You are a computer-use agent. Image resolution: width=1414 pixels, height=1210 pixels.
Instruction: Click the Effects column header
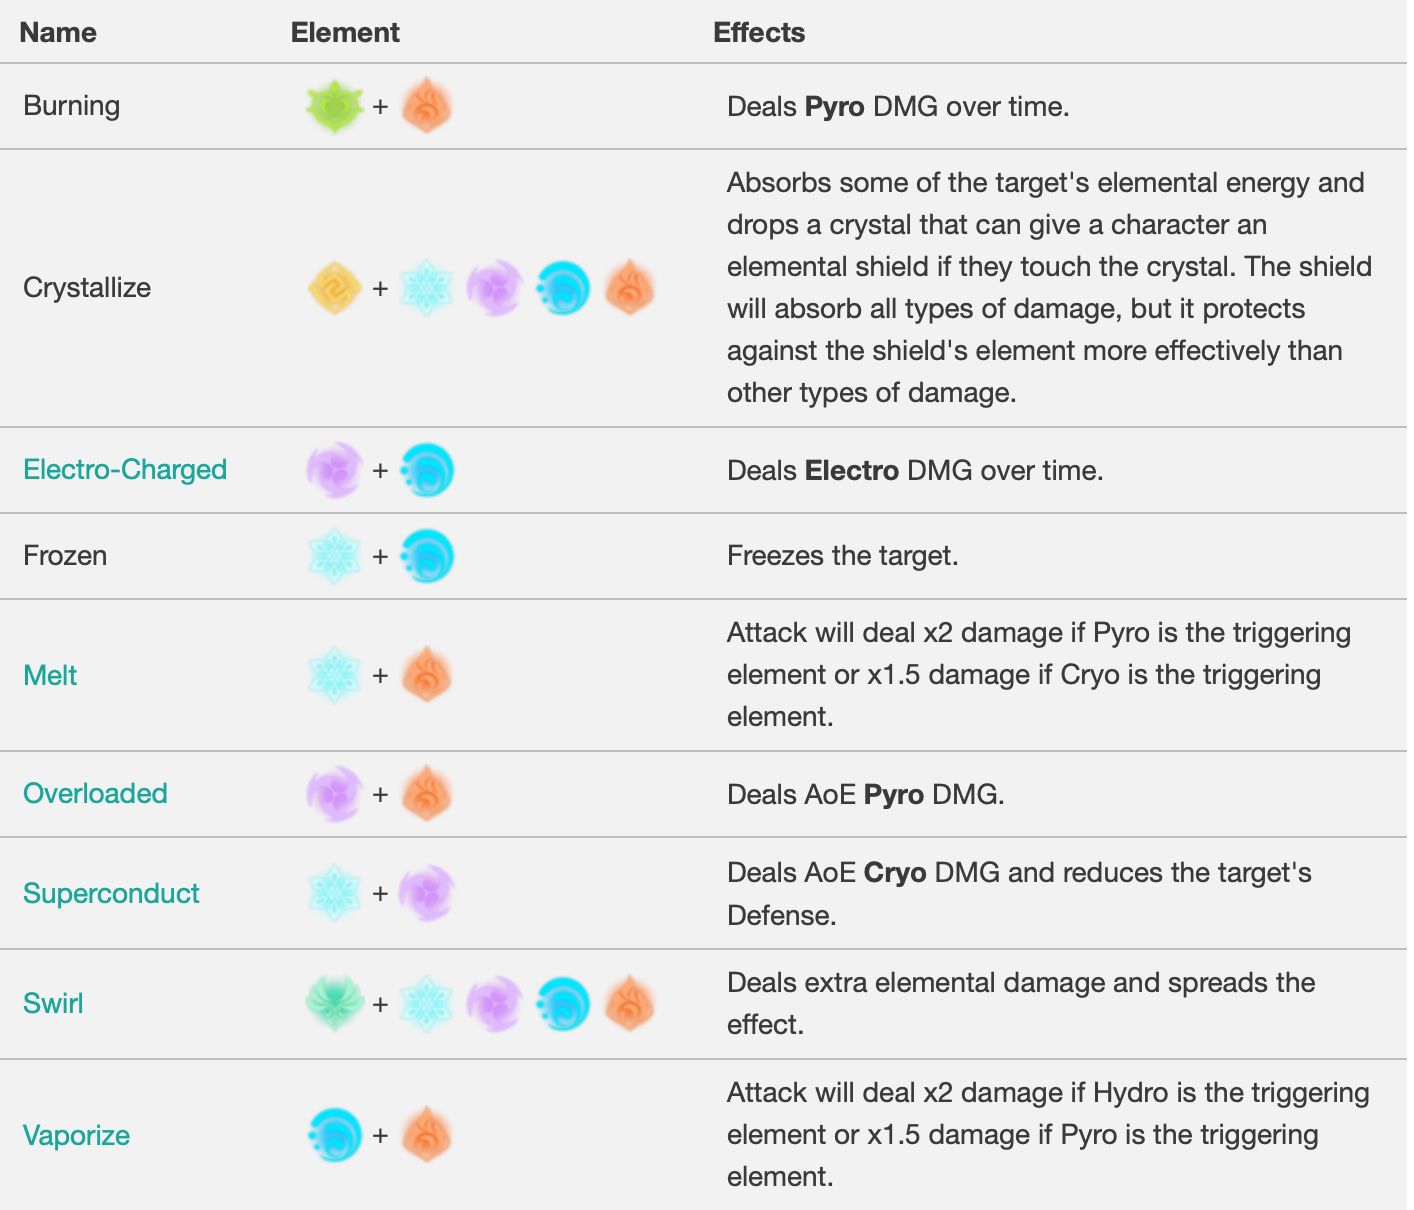(759, 32)
